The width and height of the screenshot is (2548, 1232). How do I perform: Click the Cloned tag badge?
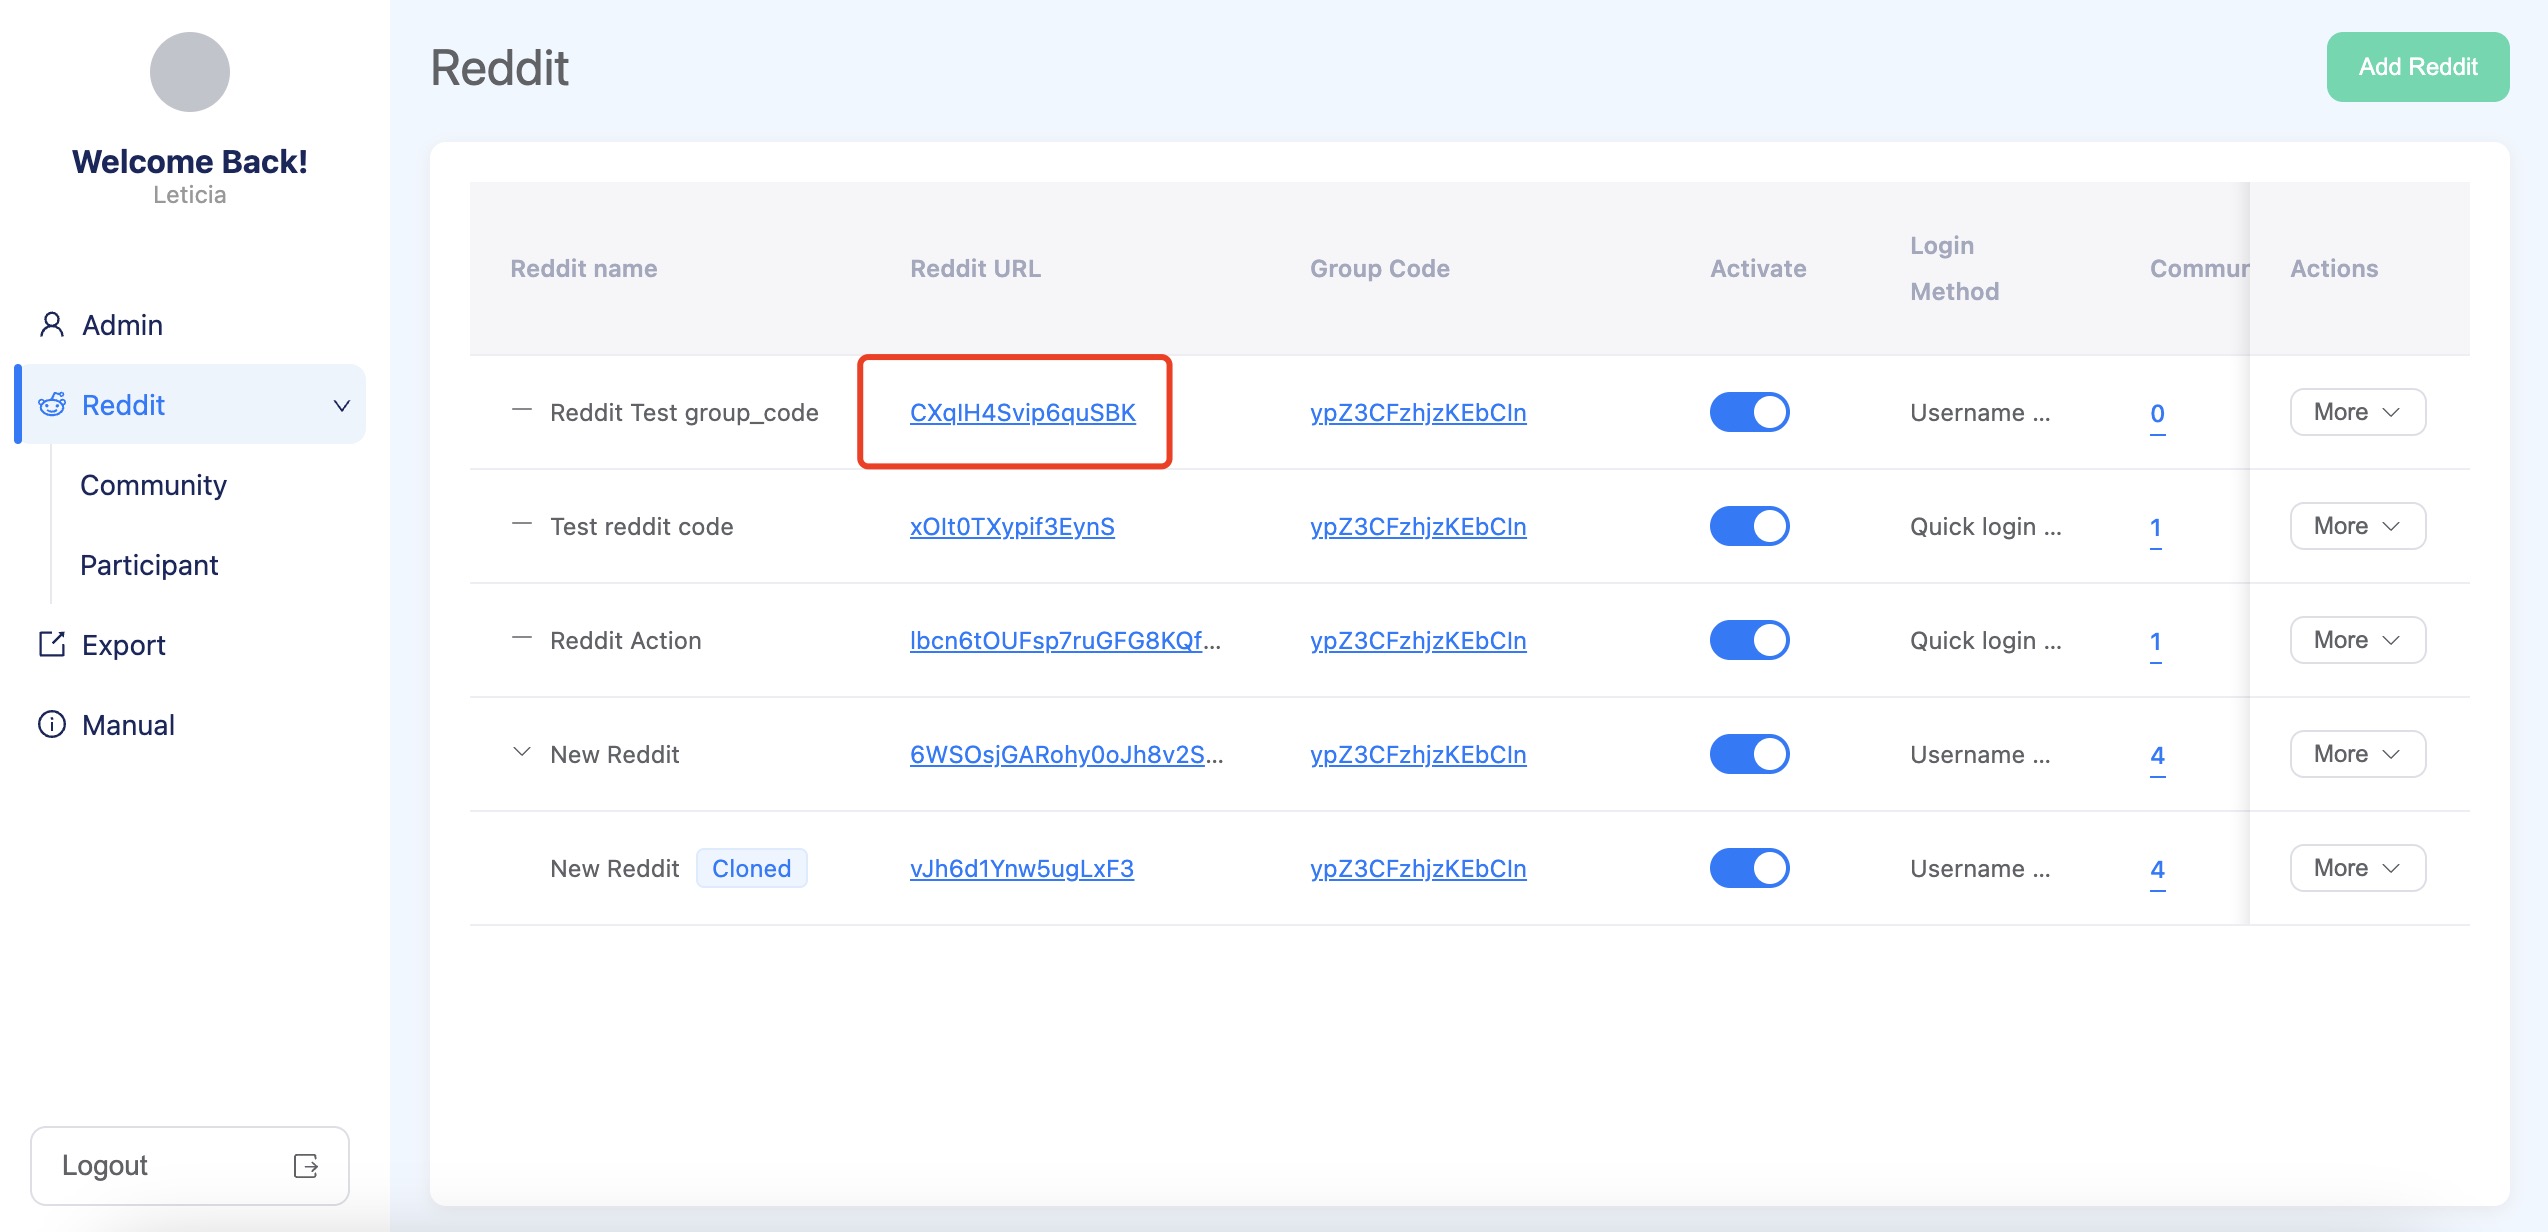(x=751, y=868)
